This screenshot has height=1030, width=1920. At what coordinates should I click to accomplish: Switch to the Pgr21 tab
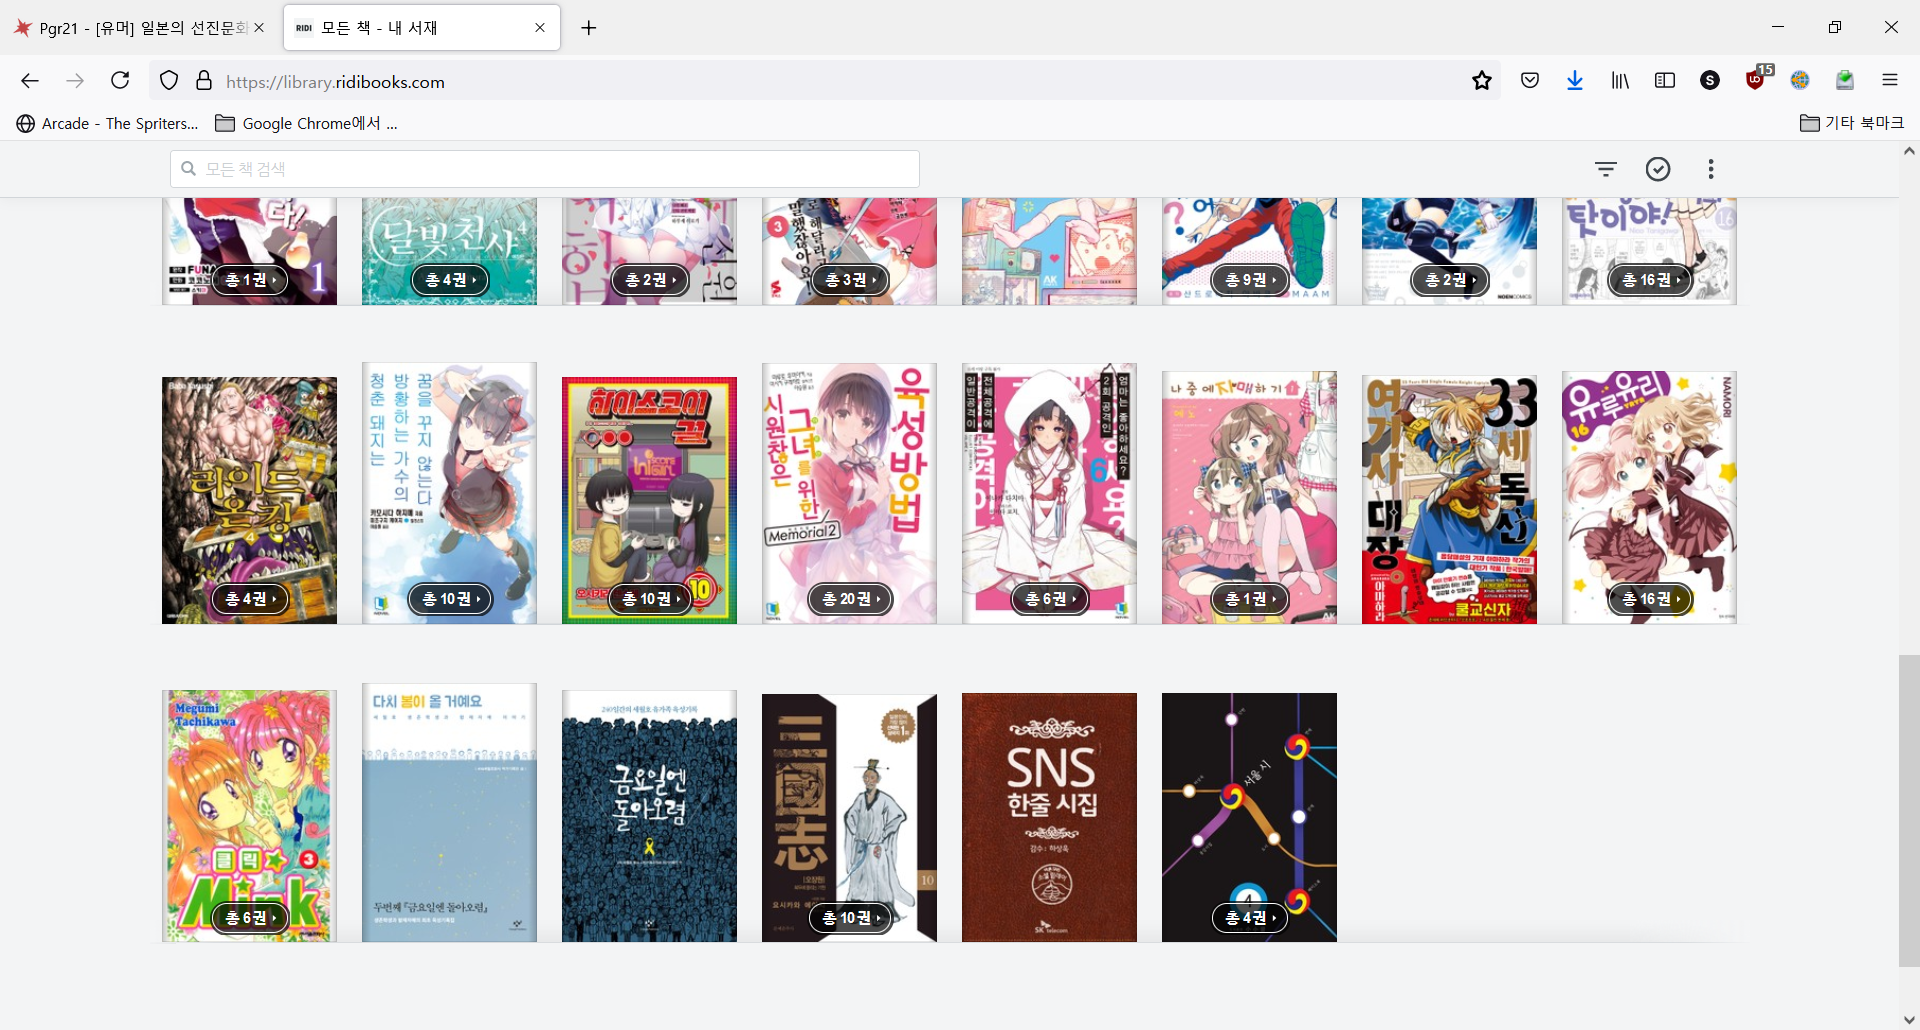[x=140, y=28]
